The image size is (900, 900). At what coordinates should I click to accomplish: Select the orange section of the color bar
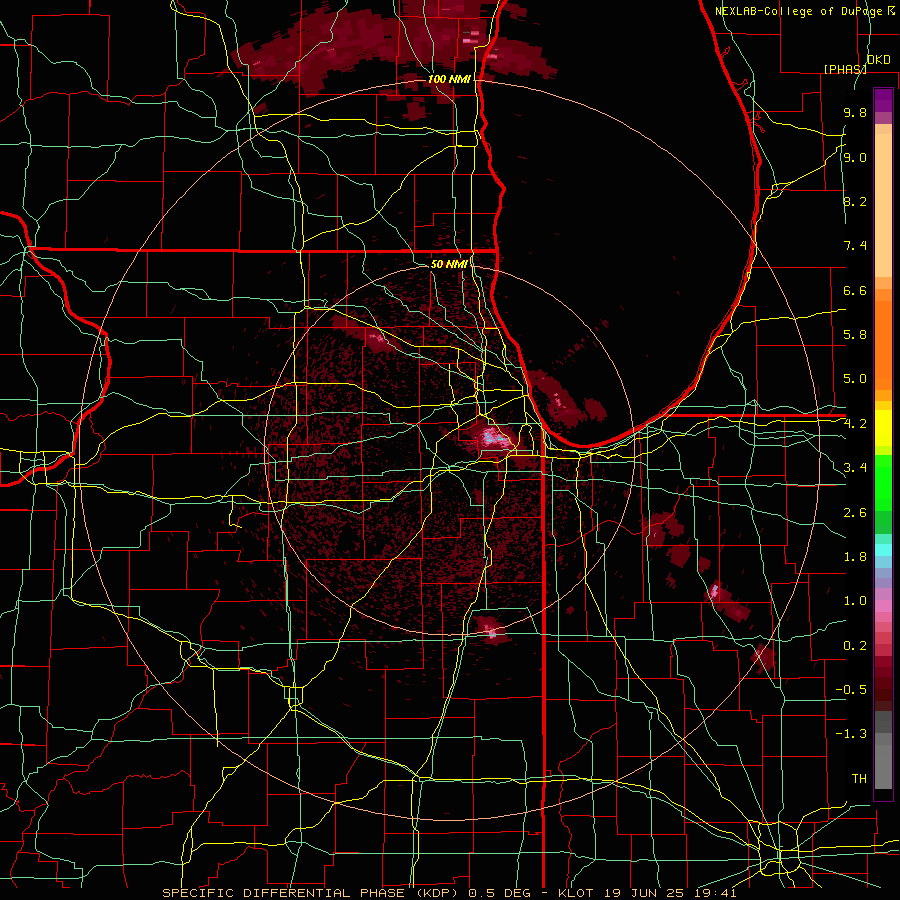[x=883, y=344]
